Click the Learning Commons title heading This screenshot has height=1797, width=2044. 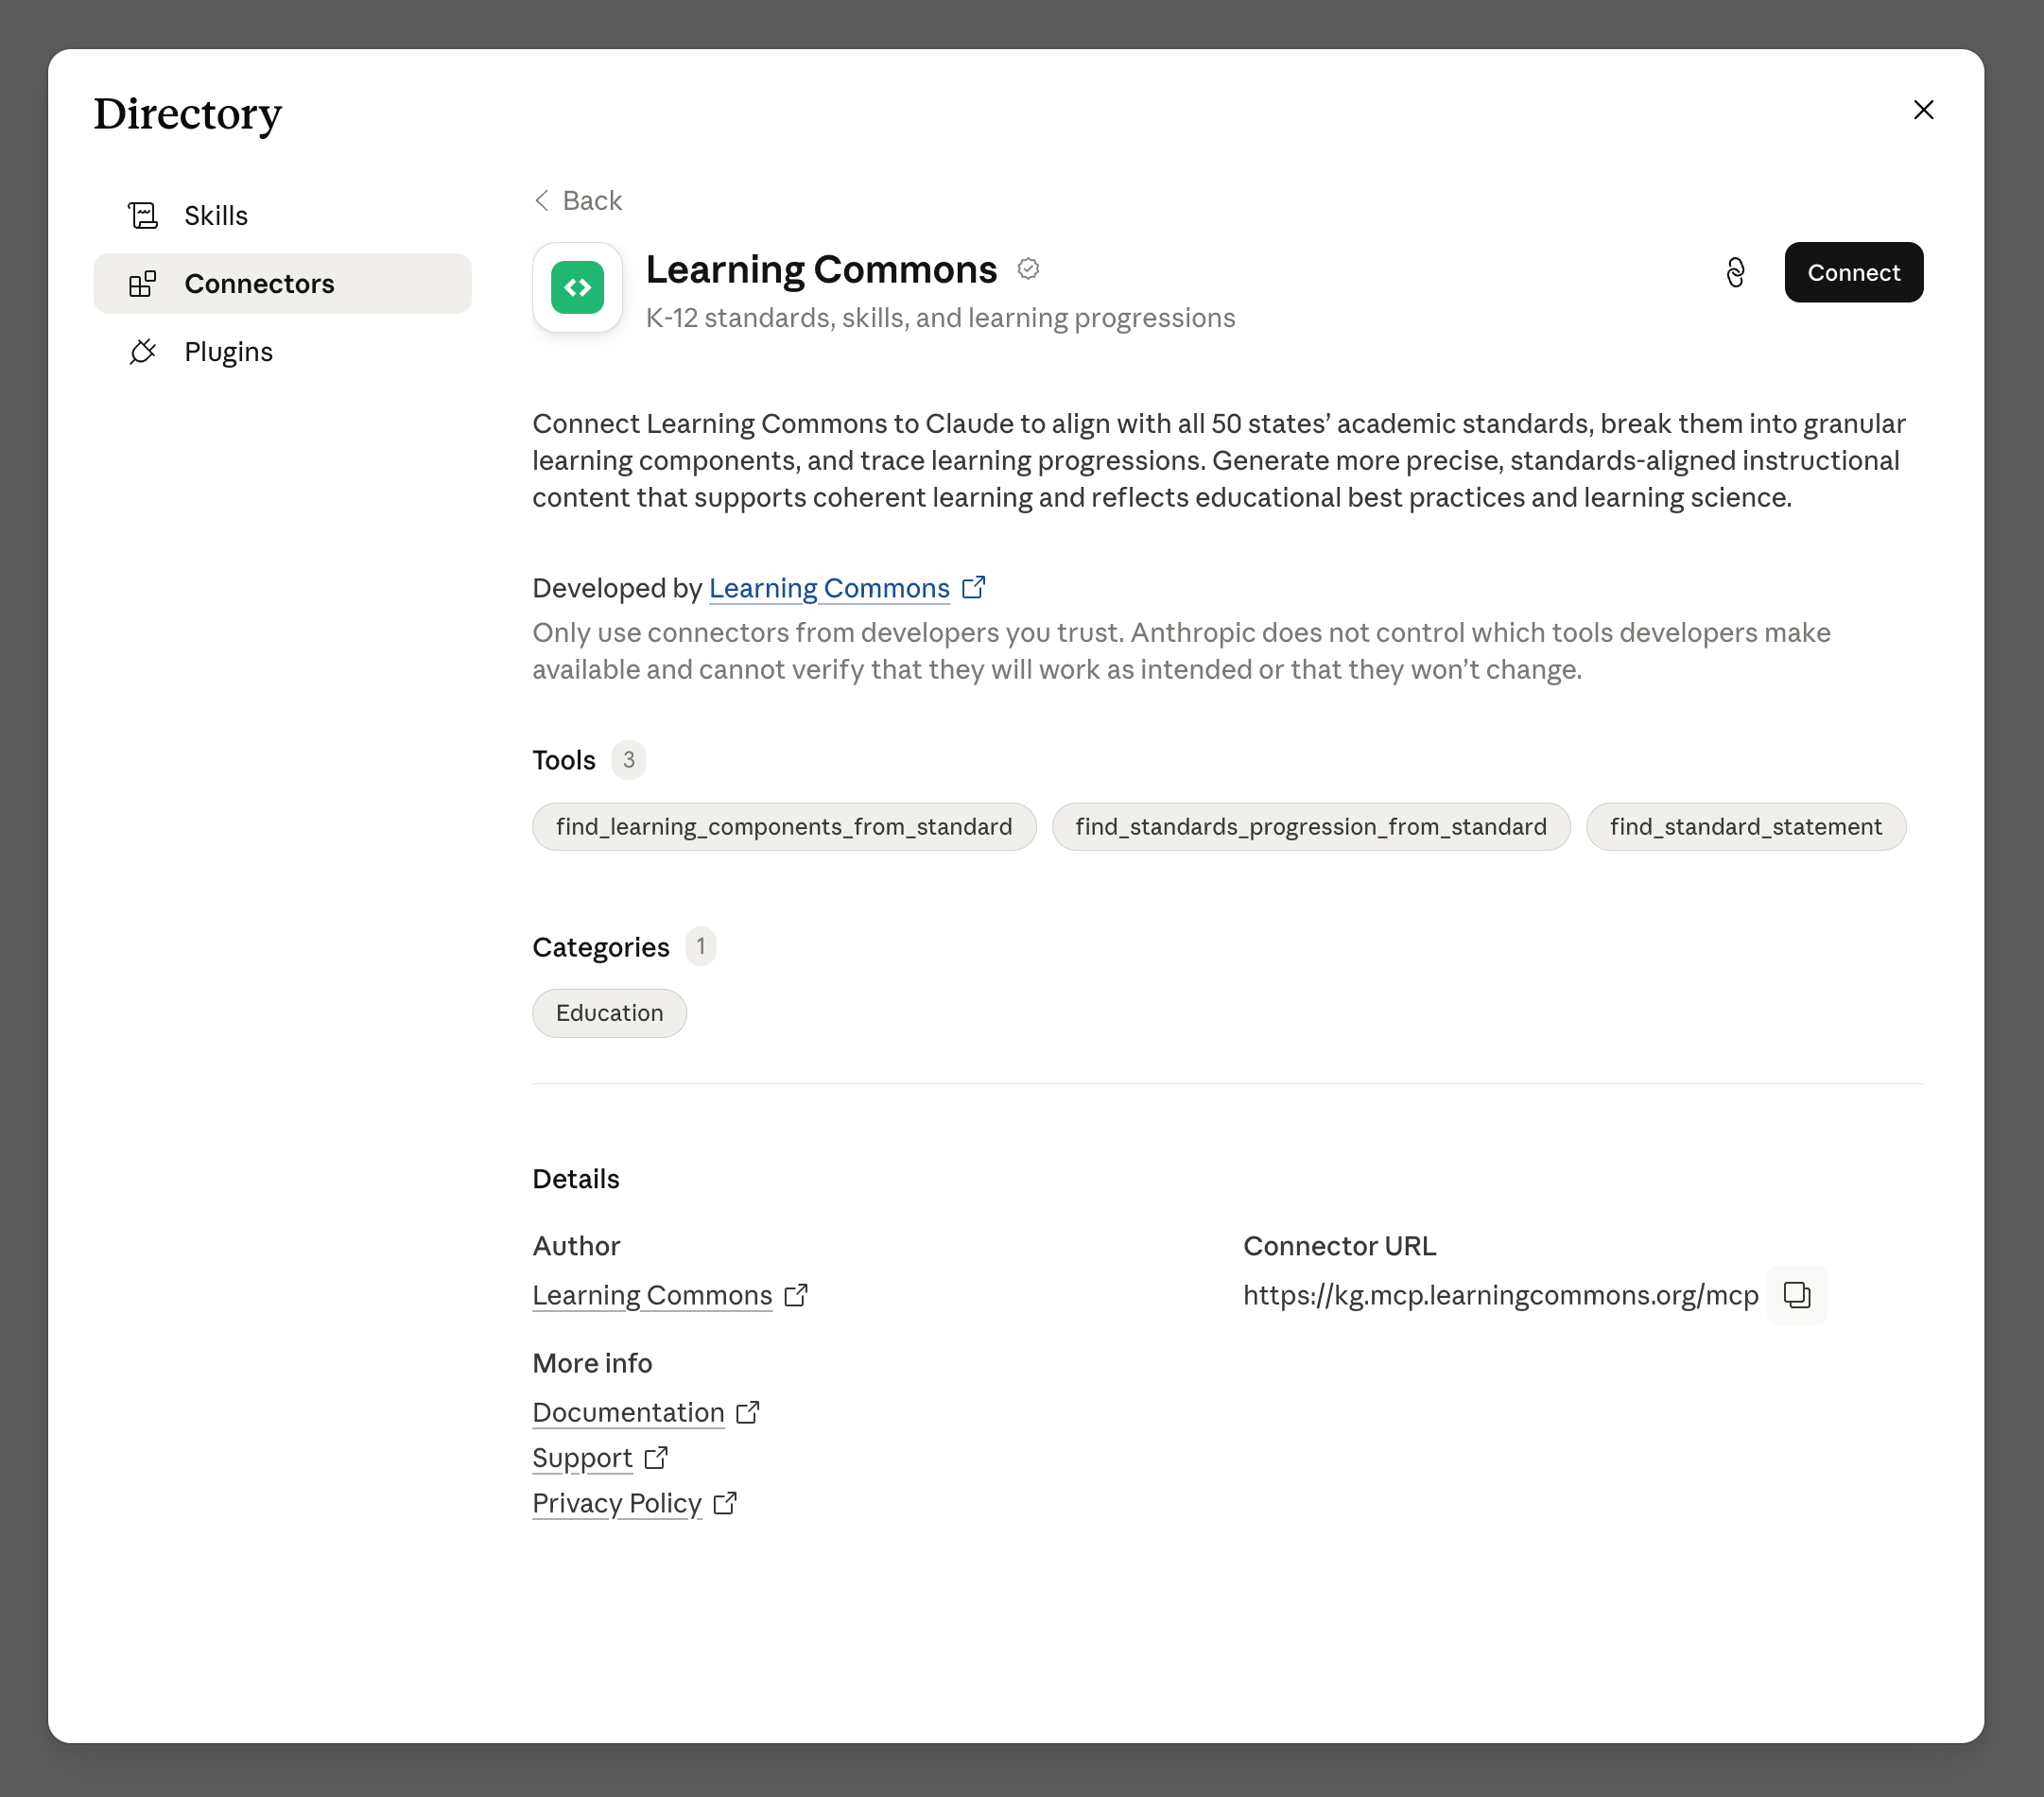[821, 270]
